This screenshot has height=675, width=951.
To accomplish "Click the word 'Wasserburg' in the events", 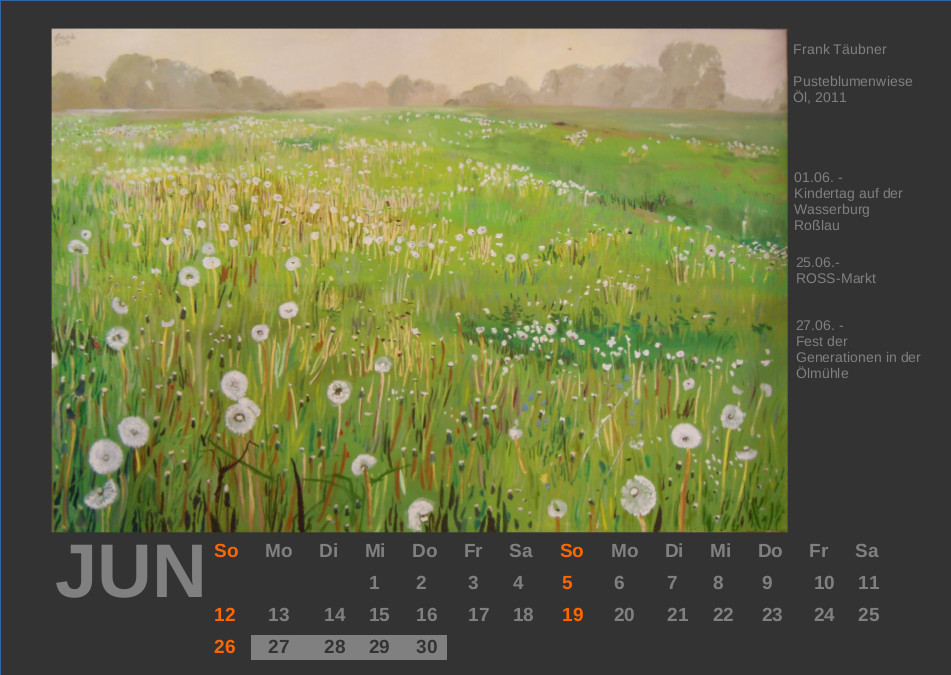I will (832, 209).
